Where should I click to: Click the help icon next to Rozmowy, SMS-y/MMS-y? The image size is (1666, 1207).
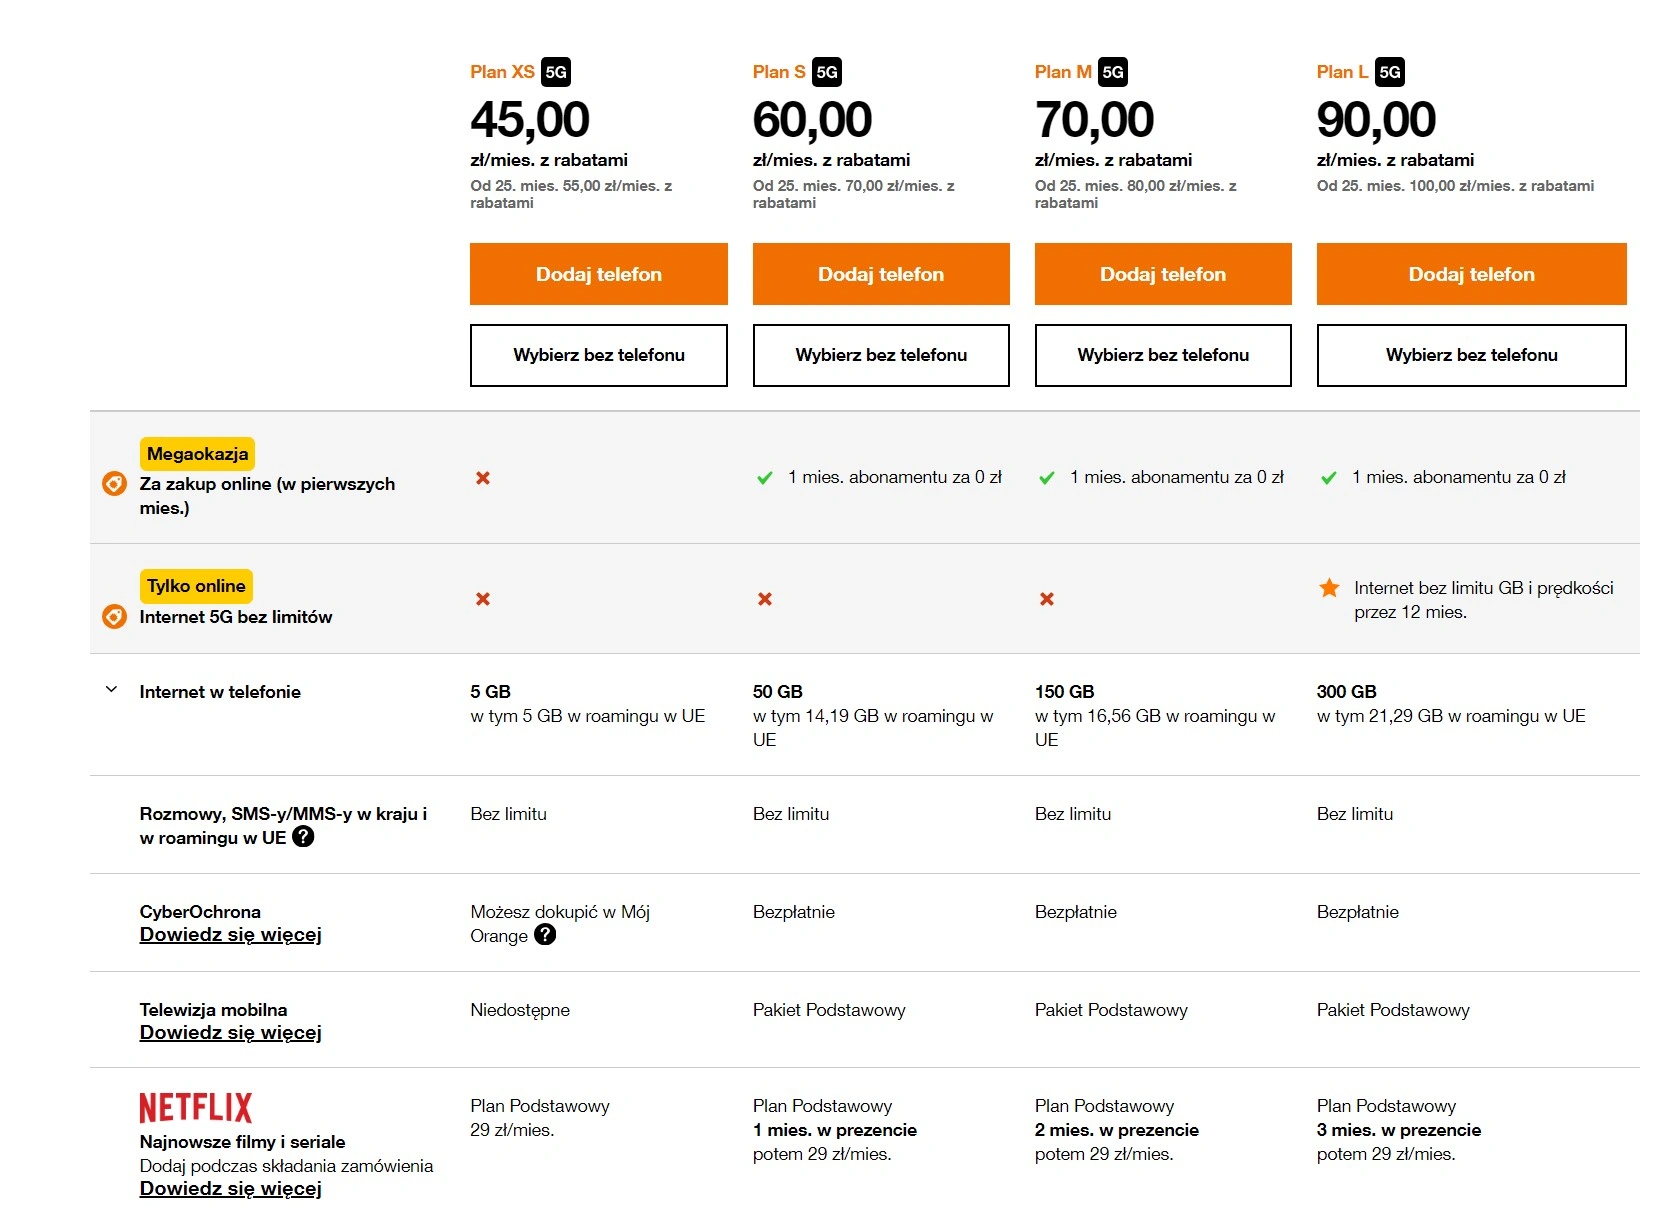[x=303, y=837]
